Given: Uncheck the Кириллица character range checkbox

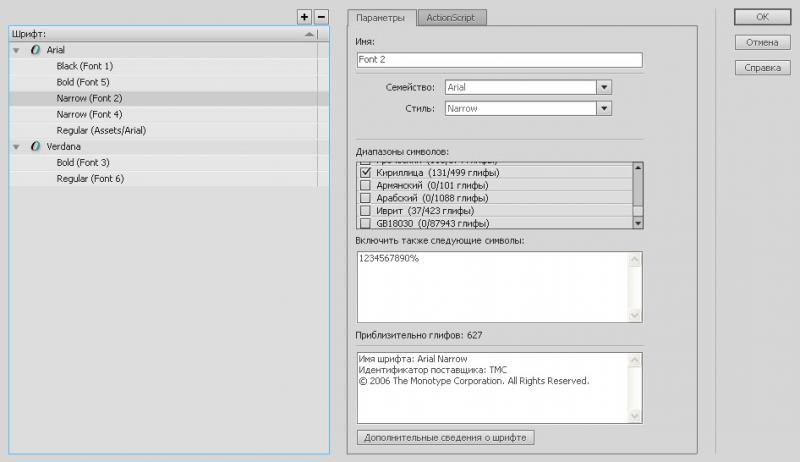Looking at the screenshot, I should click(x=365, y=172).
